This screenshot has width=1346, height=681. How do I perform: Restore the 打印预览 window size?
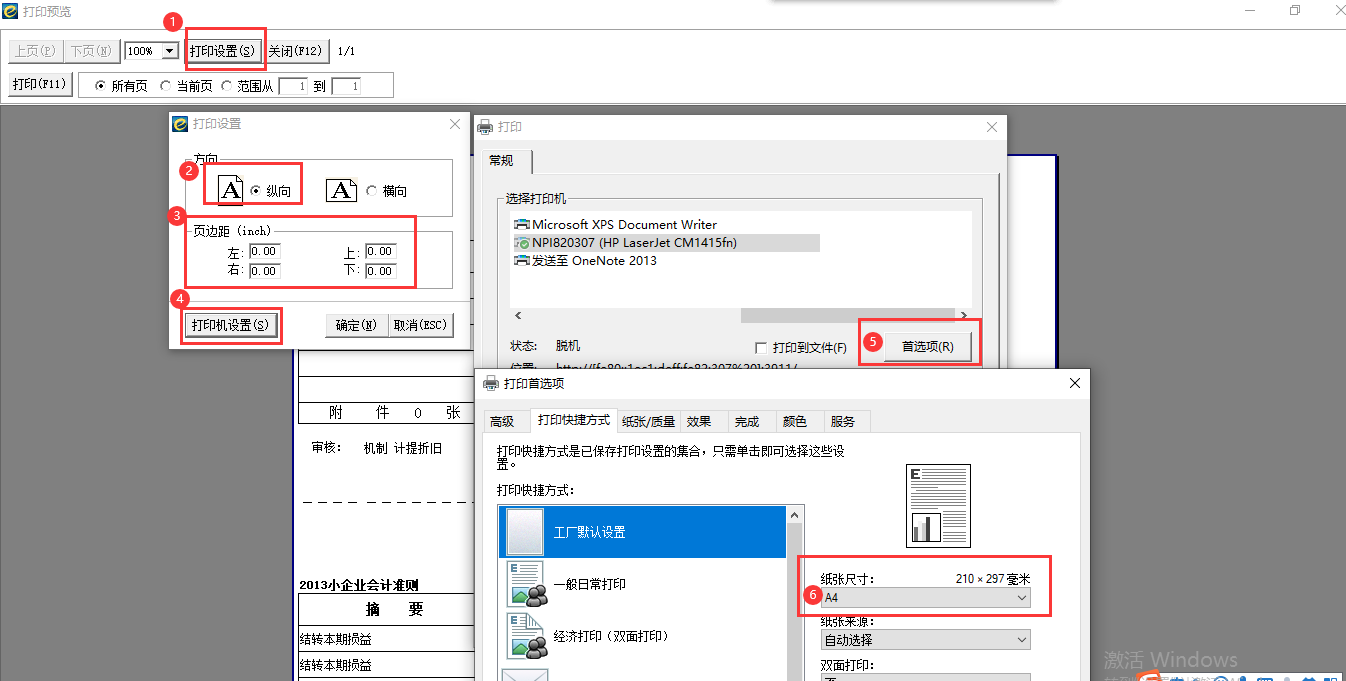point(1295,11)
